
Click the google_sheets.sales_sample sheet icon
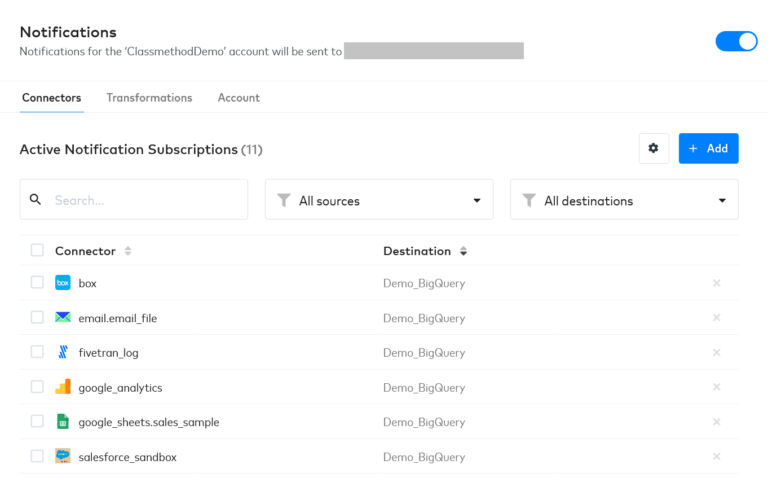click(63, 422)
